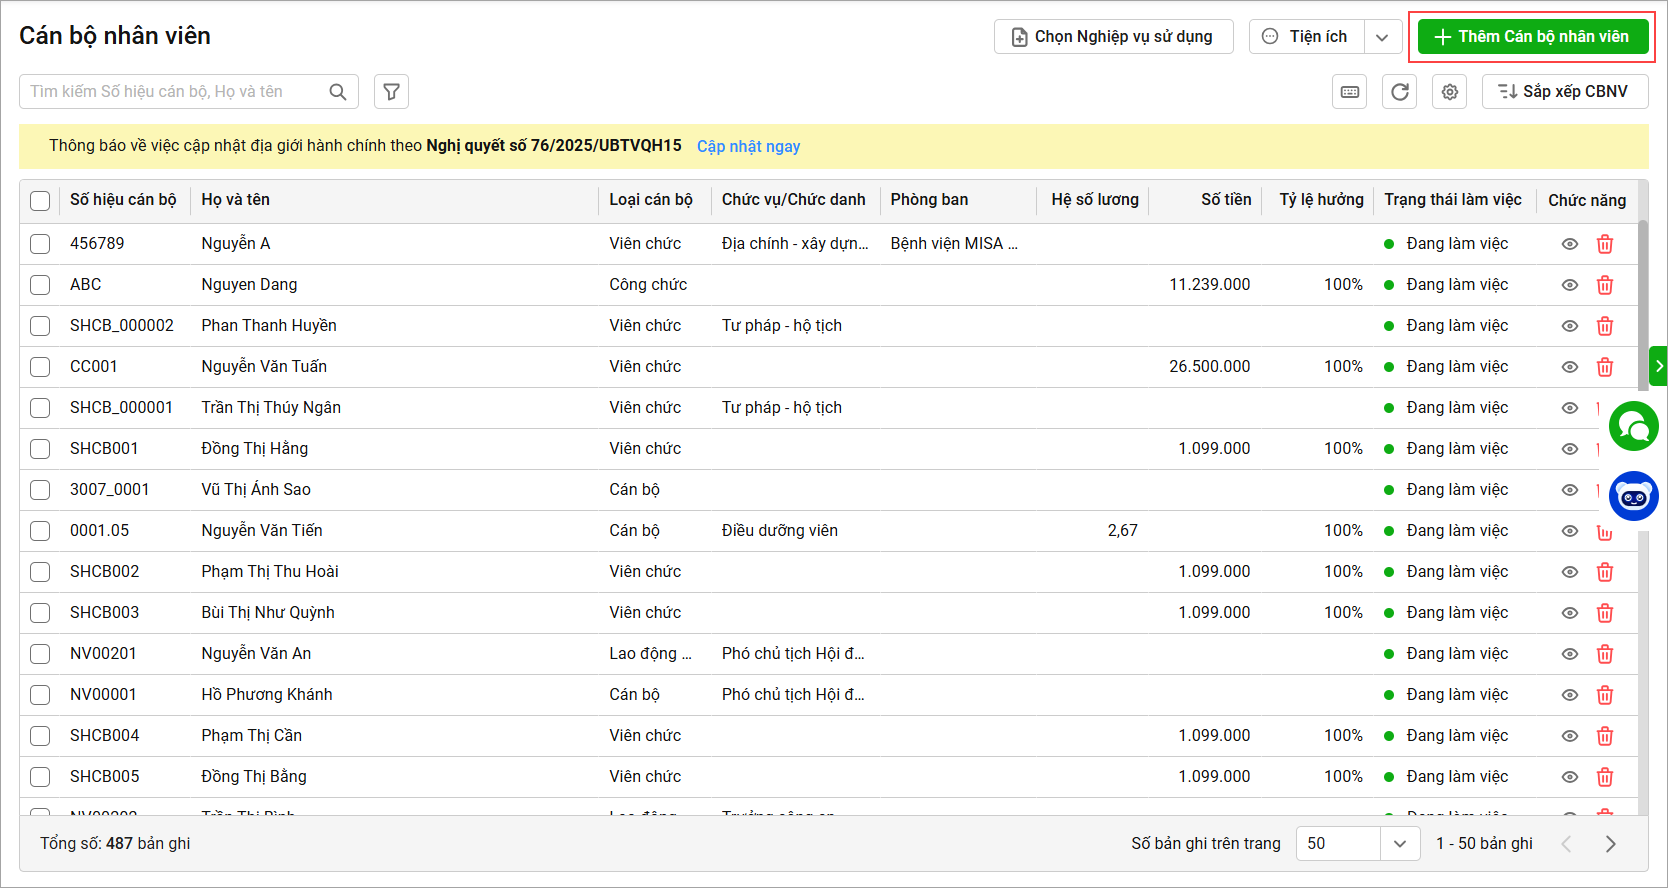The height and width of the screenshot is (888, 1668).
Task: Click the filter funnel icon
Action: click(x=391, y=92)
